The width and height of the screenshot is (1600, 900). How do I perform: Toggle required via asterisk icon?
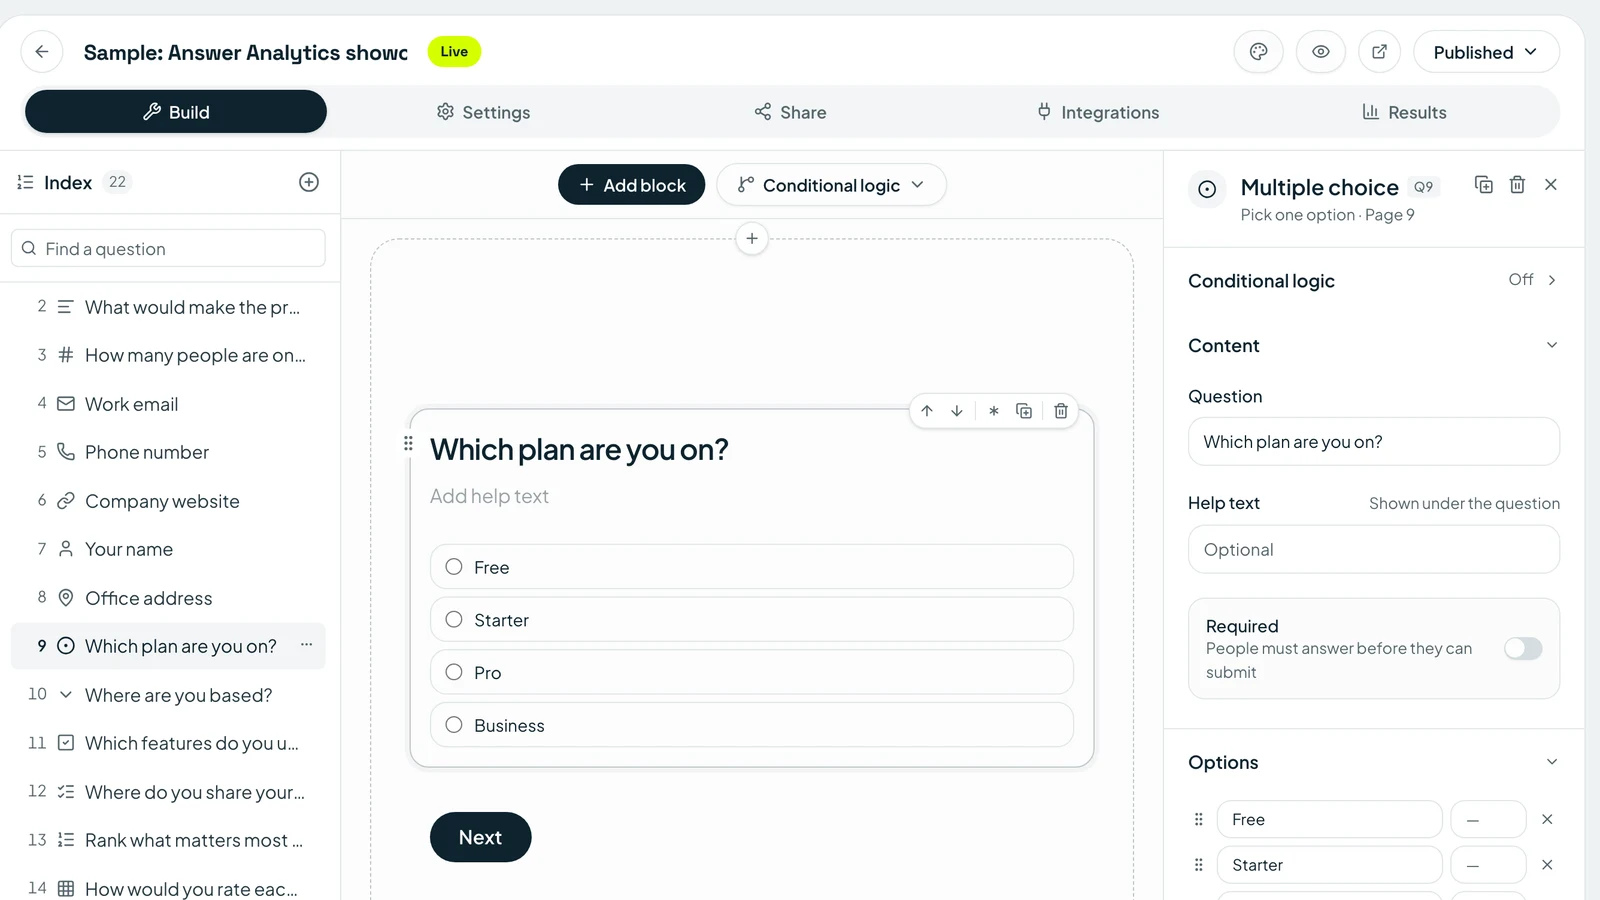(x=993, y=411)
